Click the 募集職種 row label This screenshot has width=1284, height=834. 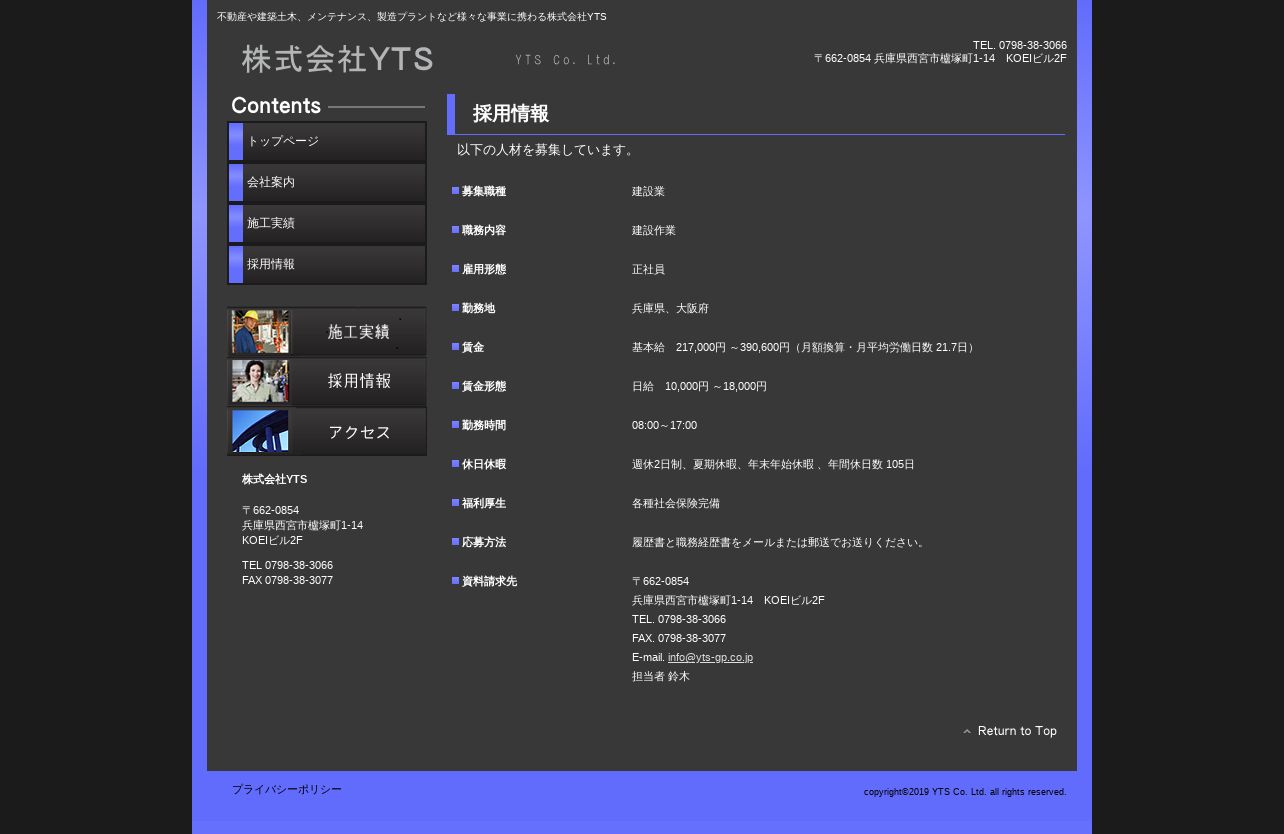484,191
